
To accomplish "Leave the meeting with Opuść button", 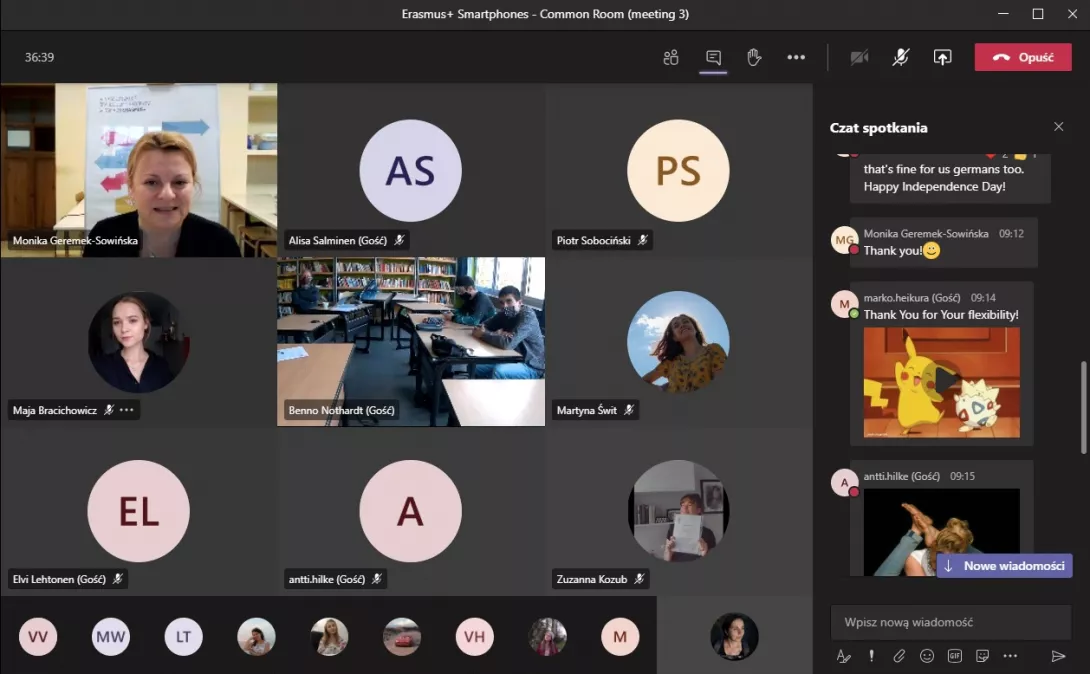I will pyautogui.click(x=1022, y=57).
